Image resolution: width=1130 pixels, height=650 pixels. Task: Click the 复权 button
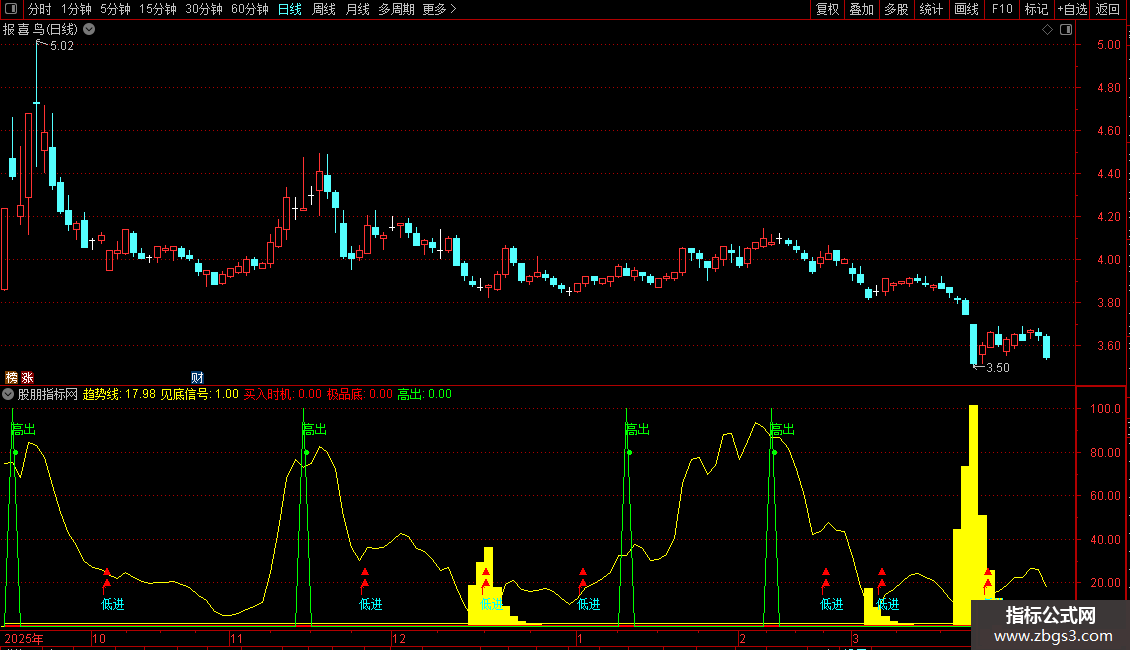[827, 9]
